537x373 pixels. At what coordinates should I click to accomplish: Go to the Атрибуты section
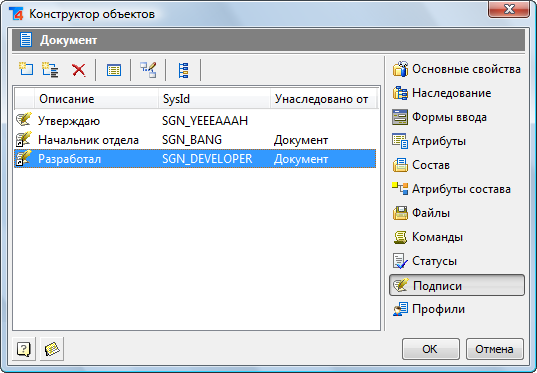coord(429,141)
